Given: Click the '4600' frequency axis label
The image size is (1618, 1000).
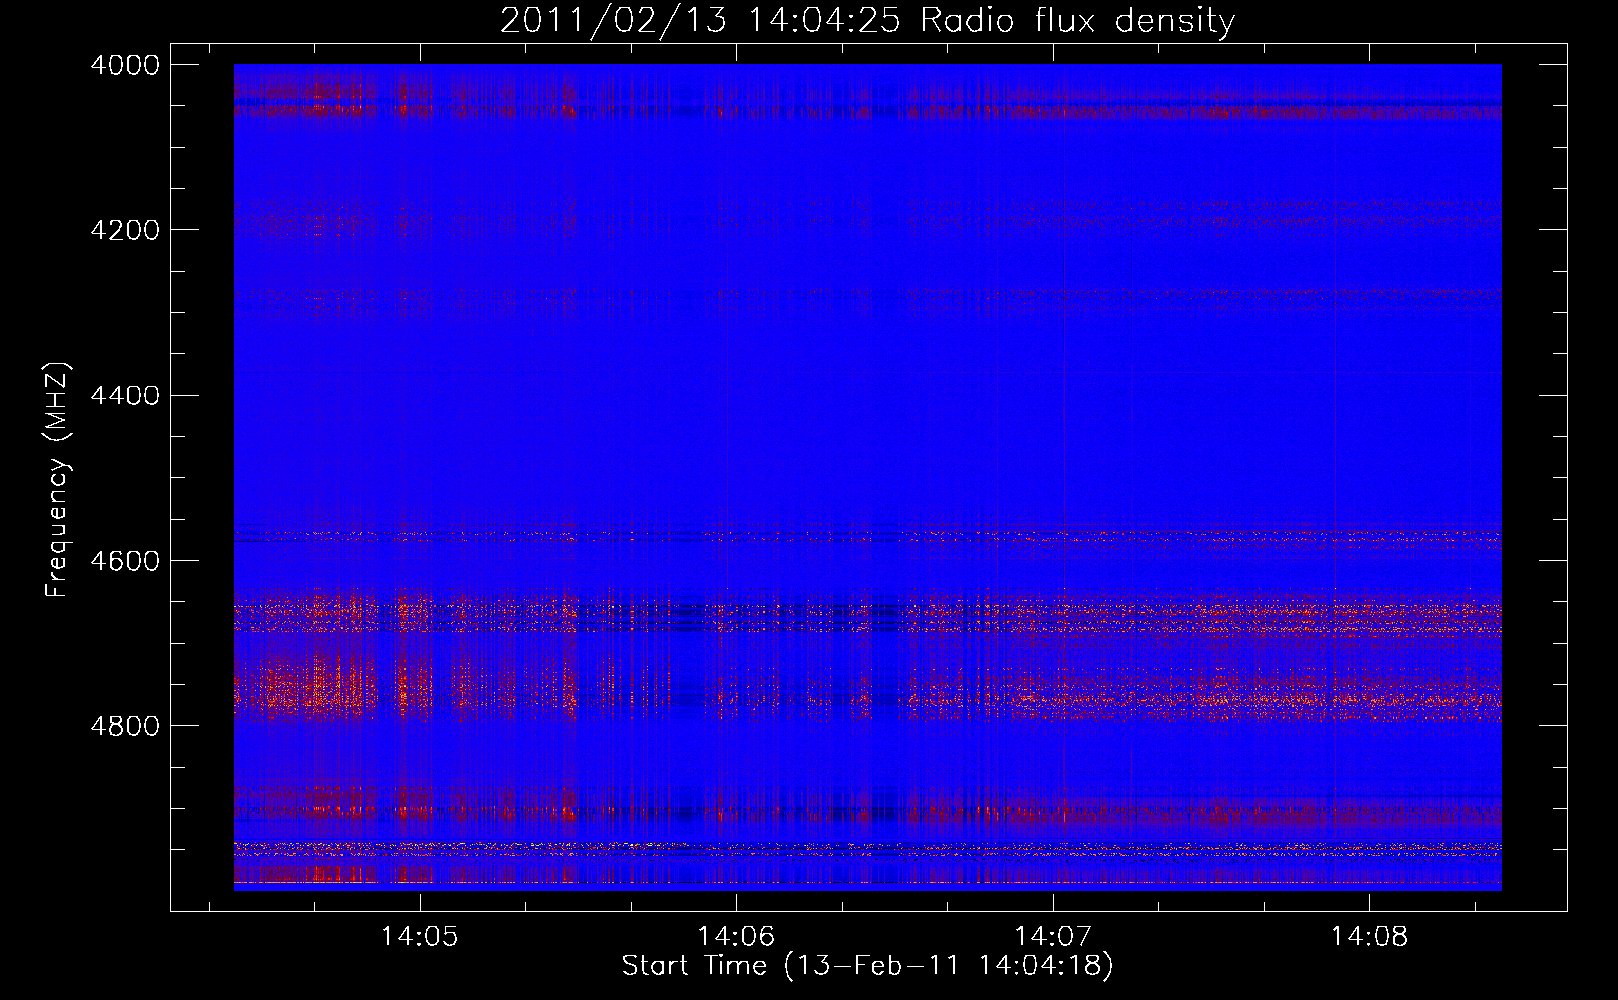Looking at the screenshot, I should tap(125, 561).
